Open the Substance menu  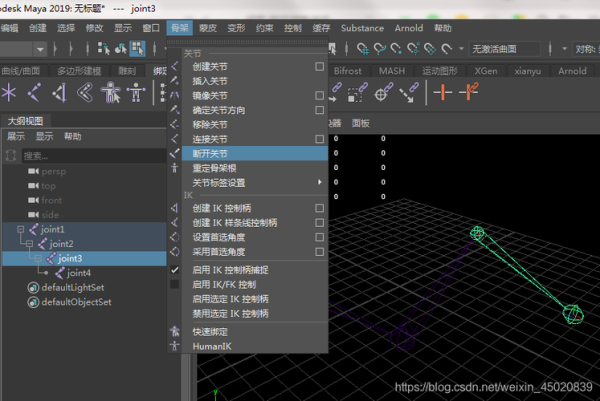click(362, 28)
